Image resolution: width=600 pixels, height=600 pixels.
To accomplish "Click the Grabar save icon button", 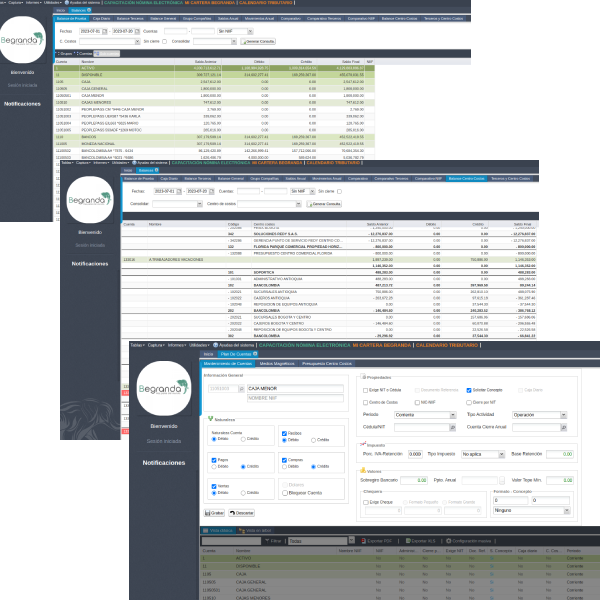I will pos(217,512).
